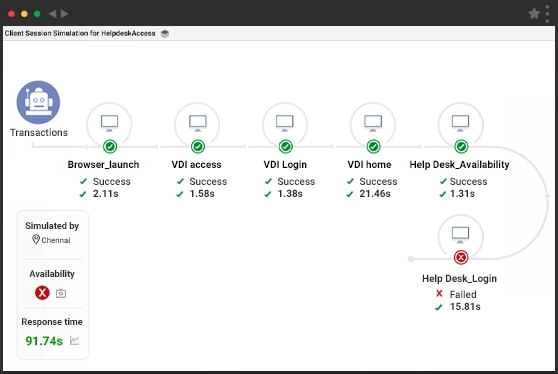Click the 15.81s response value

(465, 306)
